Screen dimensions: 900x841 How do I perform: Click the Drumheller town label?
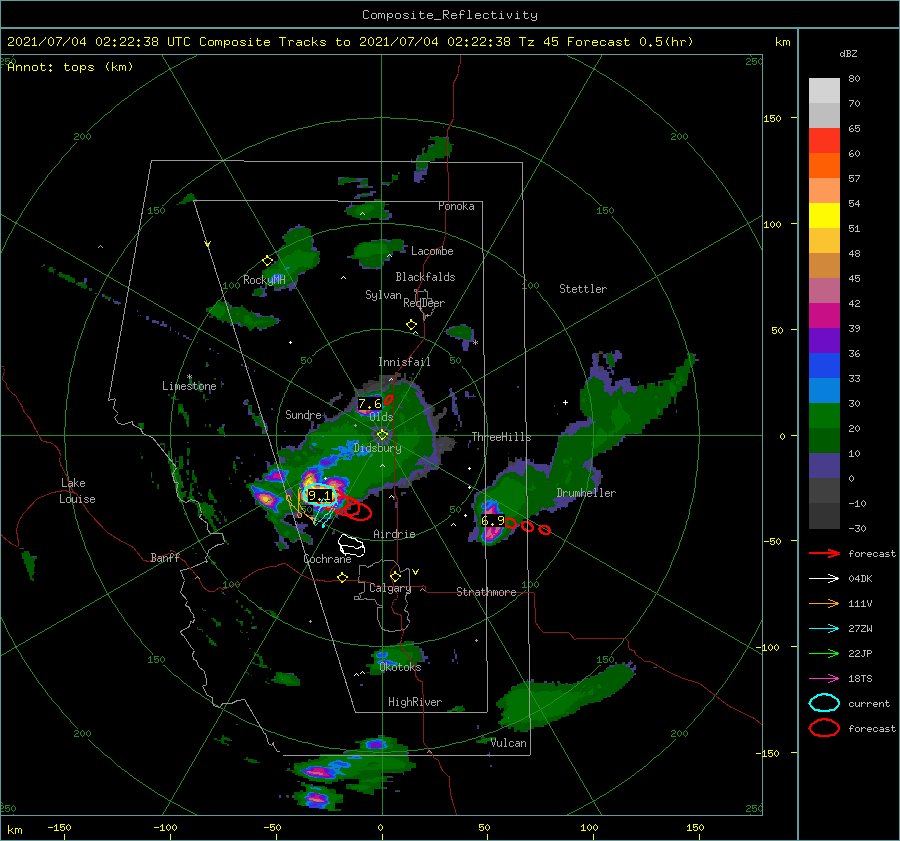(x=586, y=493)
